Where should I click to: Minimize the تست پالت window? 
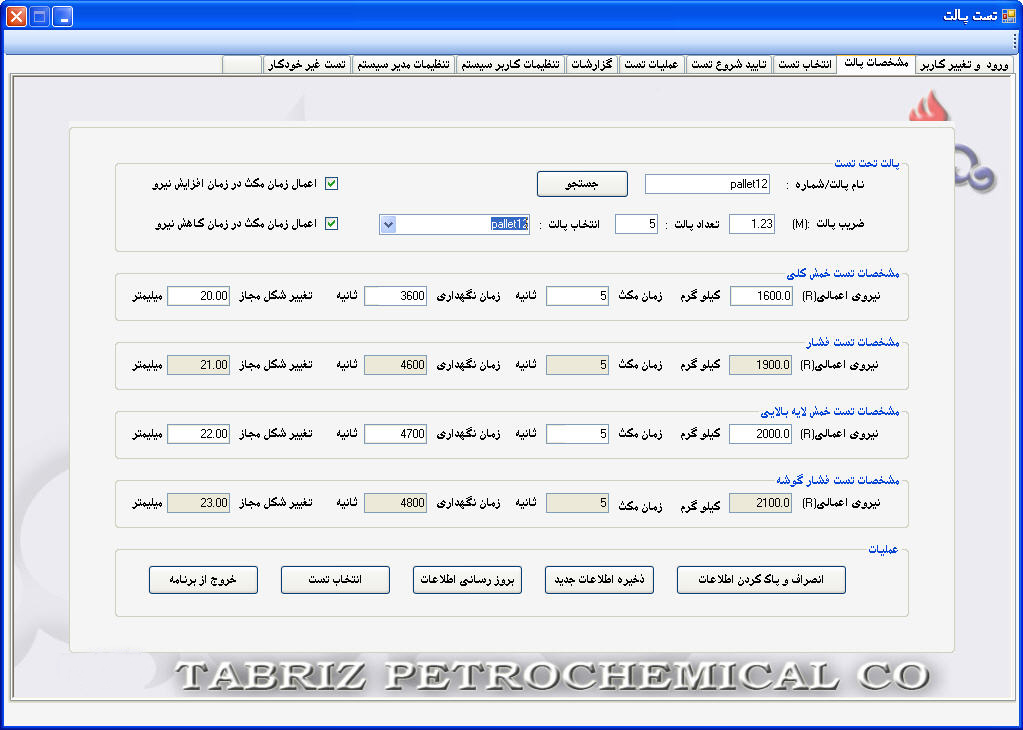point(62,16)
